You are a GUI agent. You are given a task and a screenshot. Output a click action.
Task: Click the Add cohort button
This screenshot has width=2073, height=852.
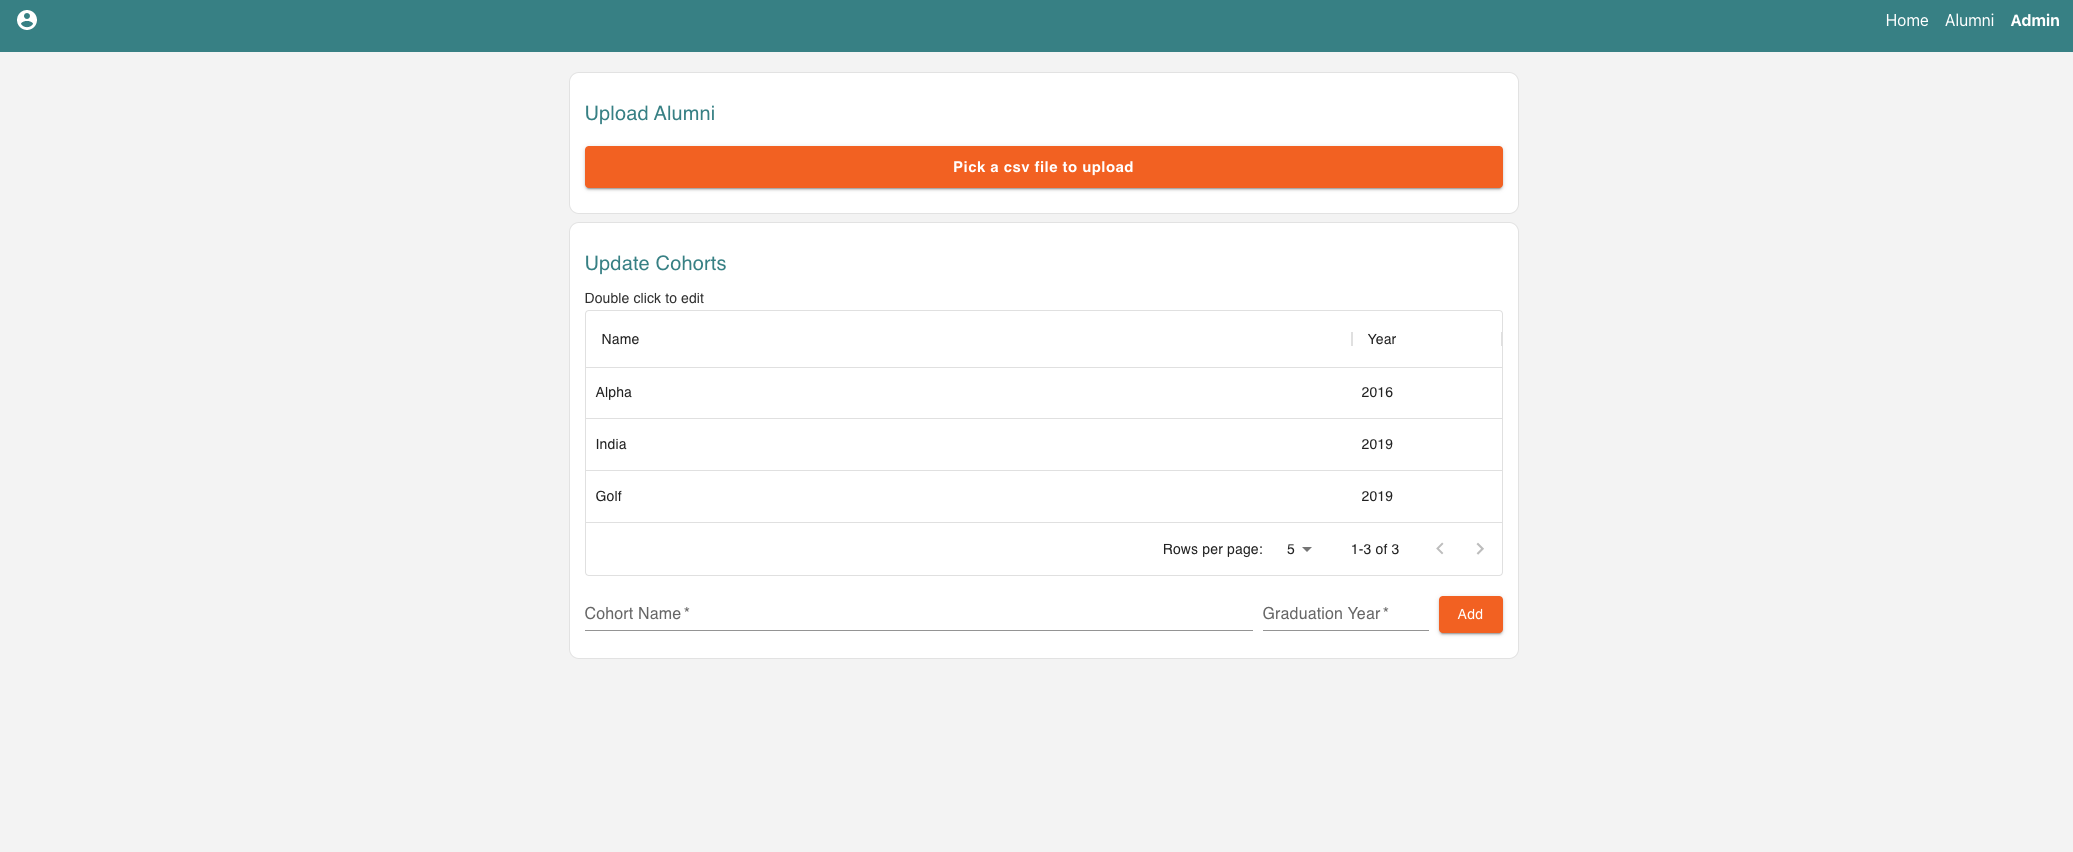coord(1470,614)
